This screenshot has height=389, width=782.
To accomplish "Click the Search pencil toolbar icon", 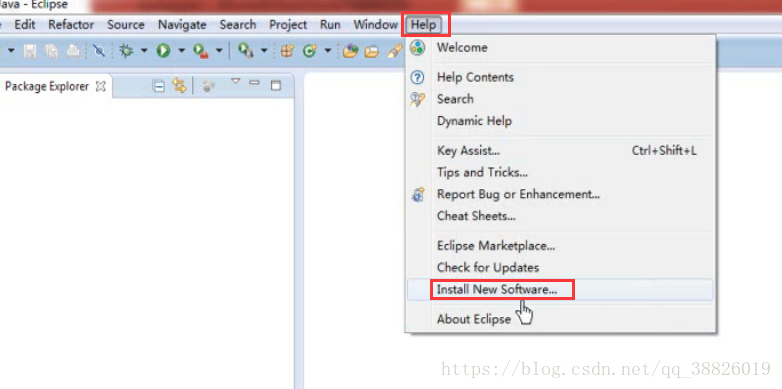I will [x=394, y=50].
